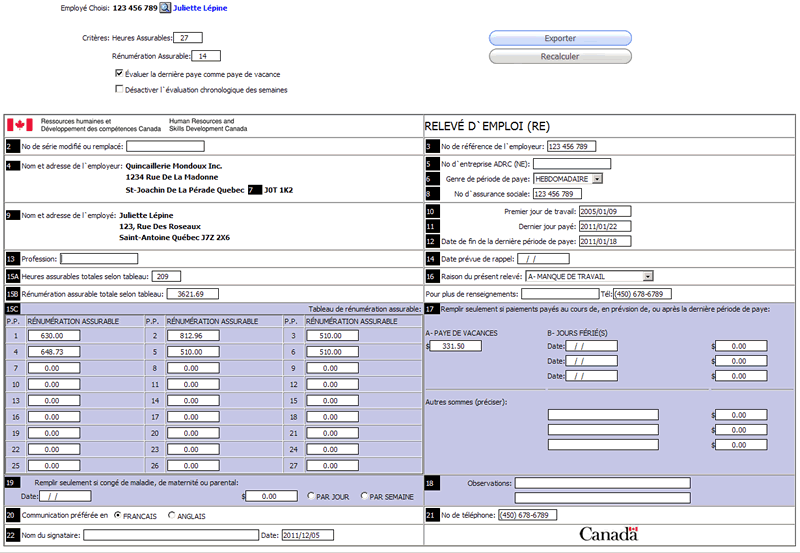The width and height of the screenshot is (800, 553).
Task: Edit Paye de vacances amount 331.50
Action: (456, 346)
